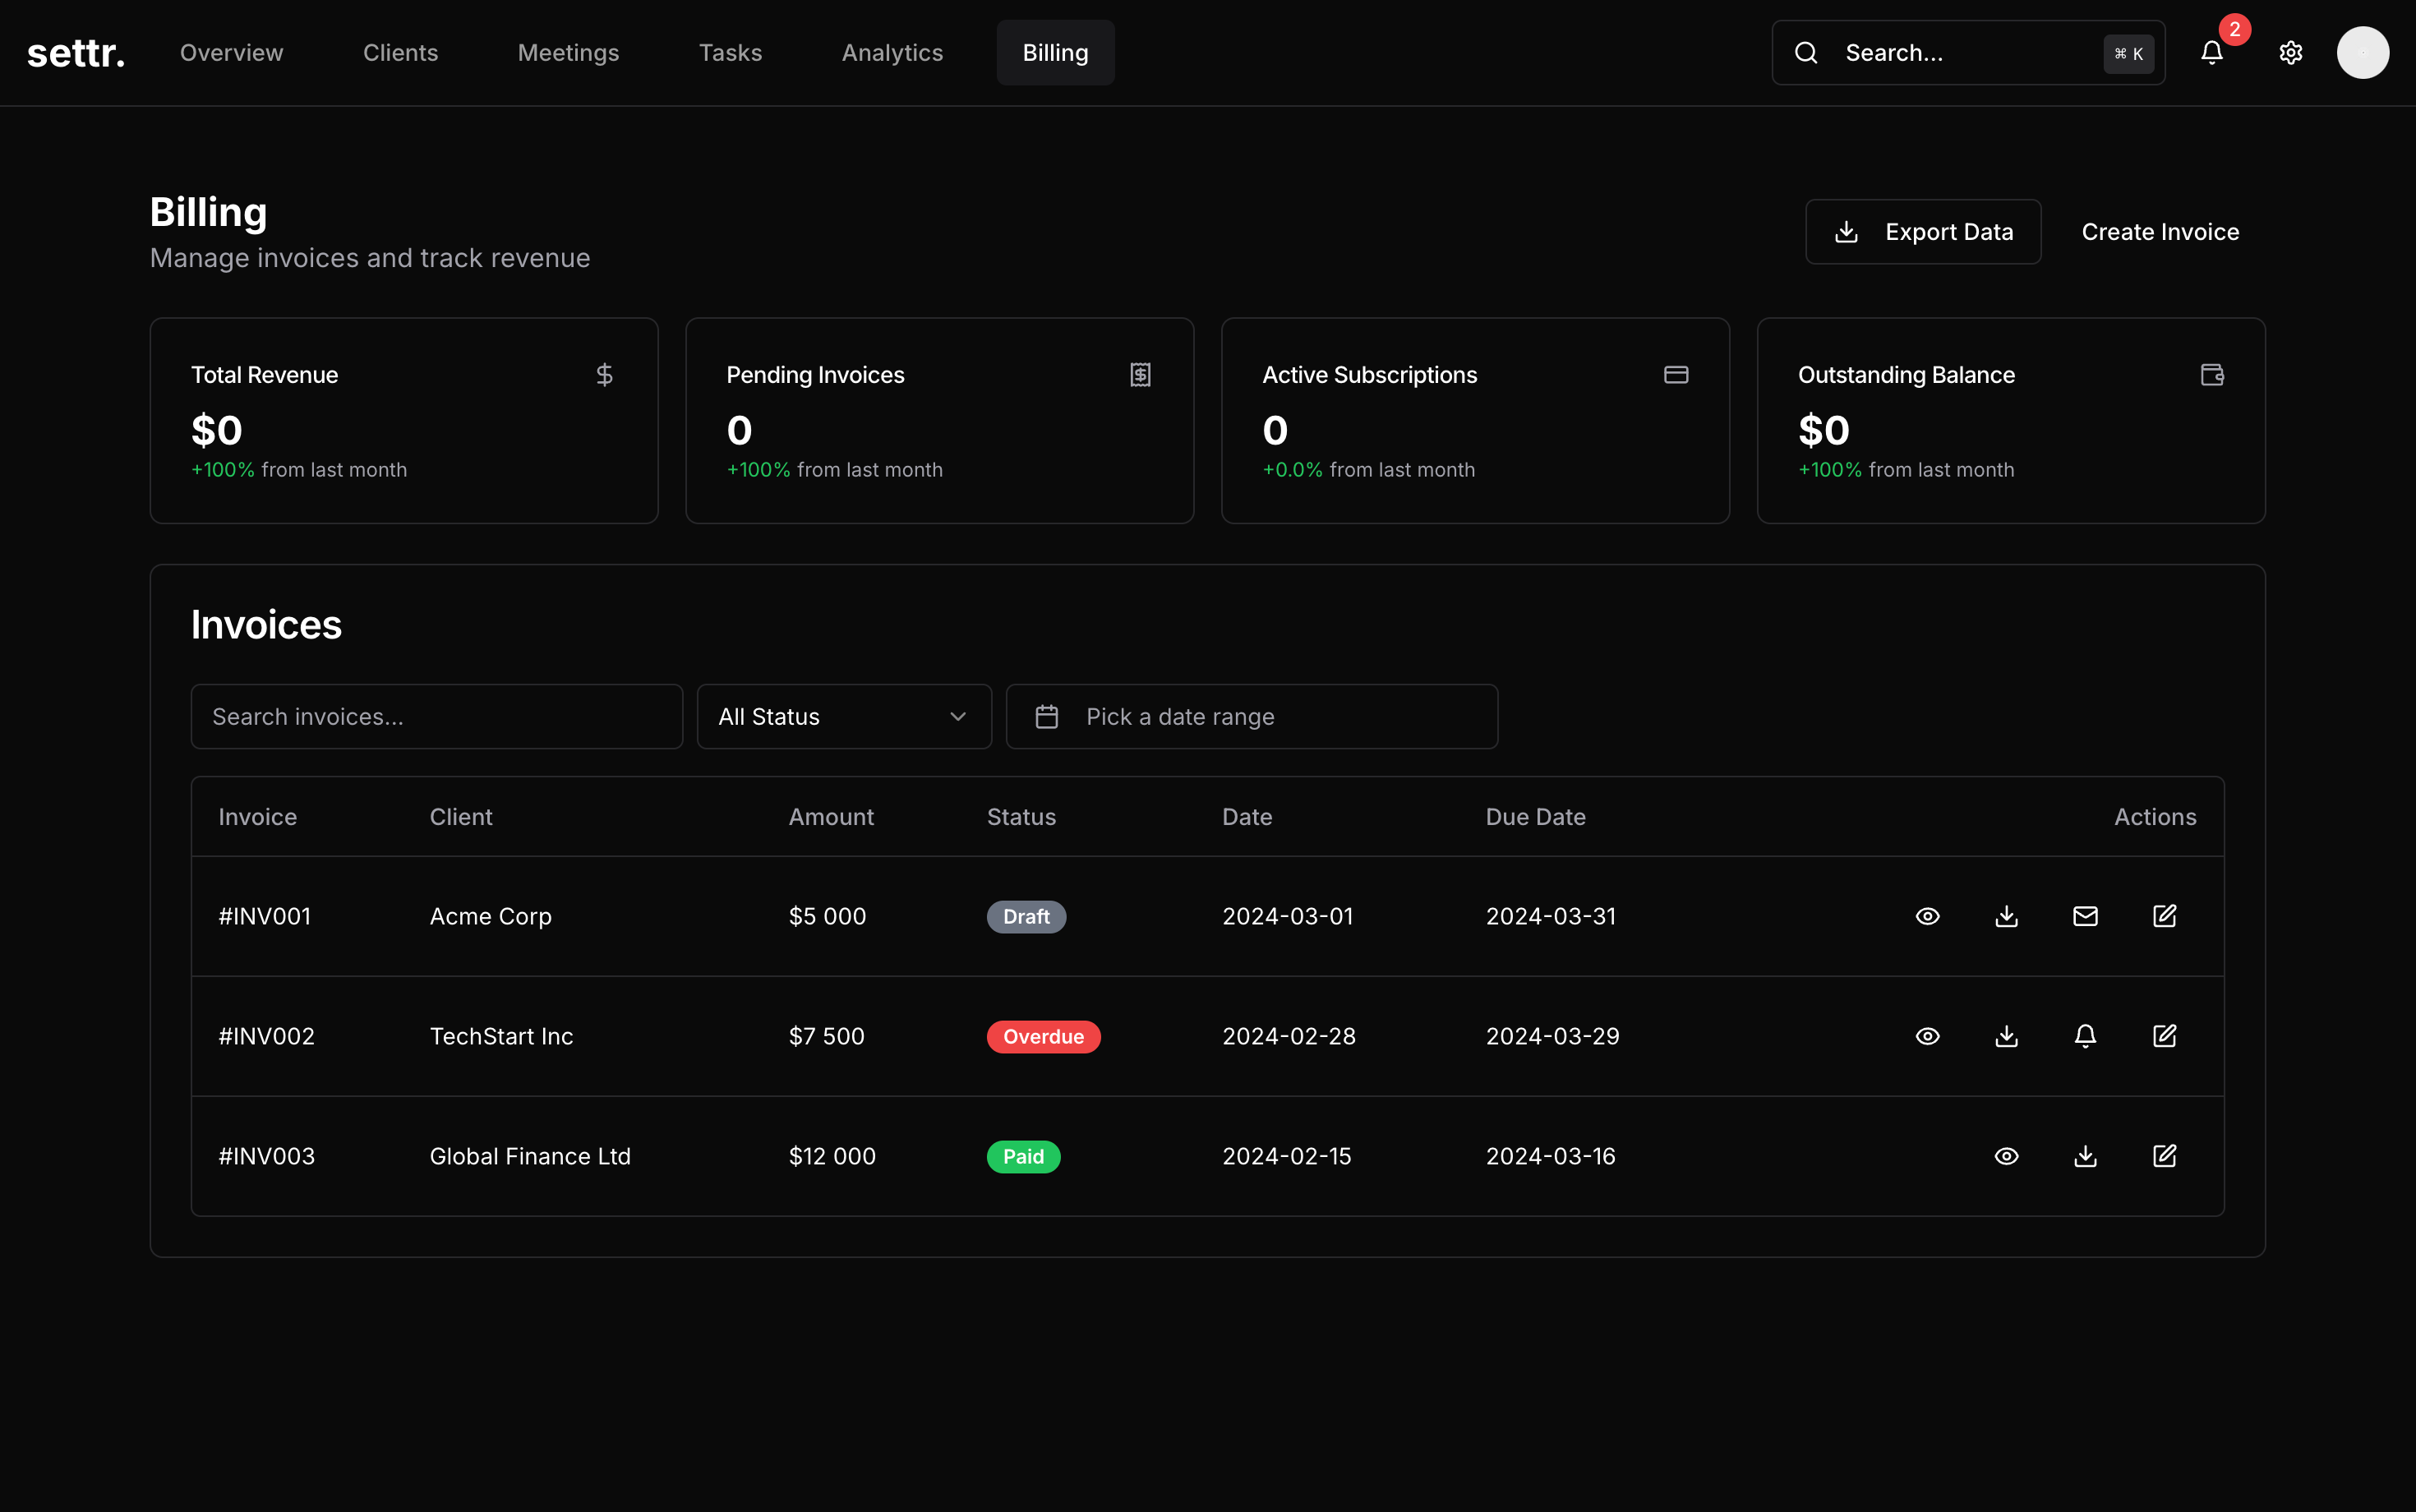Click the ⌘K shortcut badge
2416x1512 pixels.
point(2128,54)
